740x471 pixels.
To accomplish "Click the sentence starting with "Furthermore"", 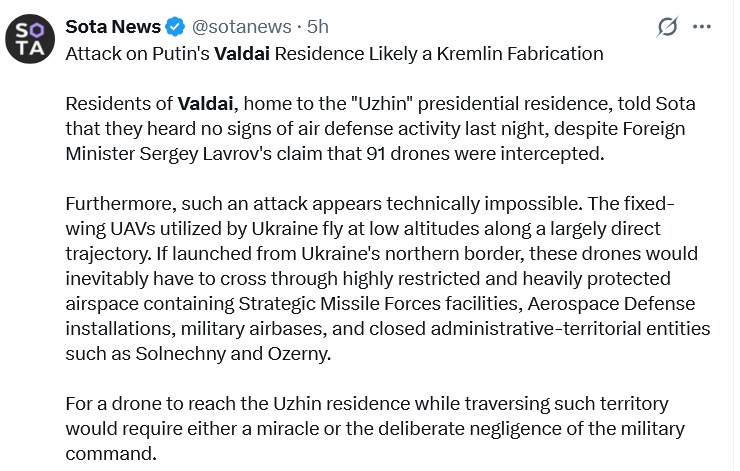I will (x=328, y=204).
